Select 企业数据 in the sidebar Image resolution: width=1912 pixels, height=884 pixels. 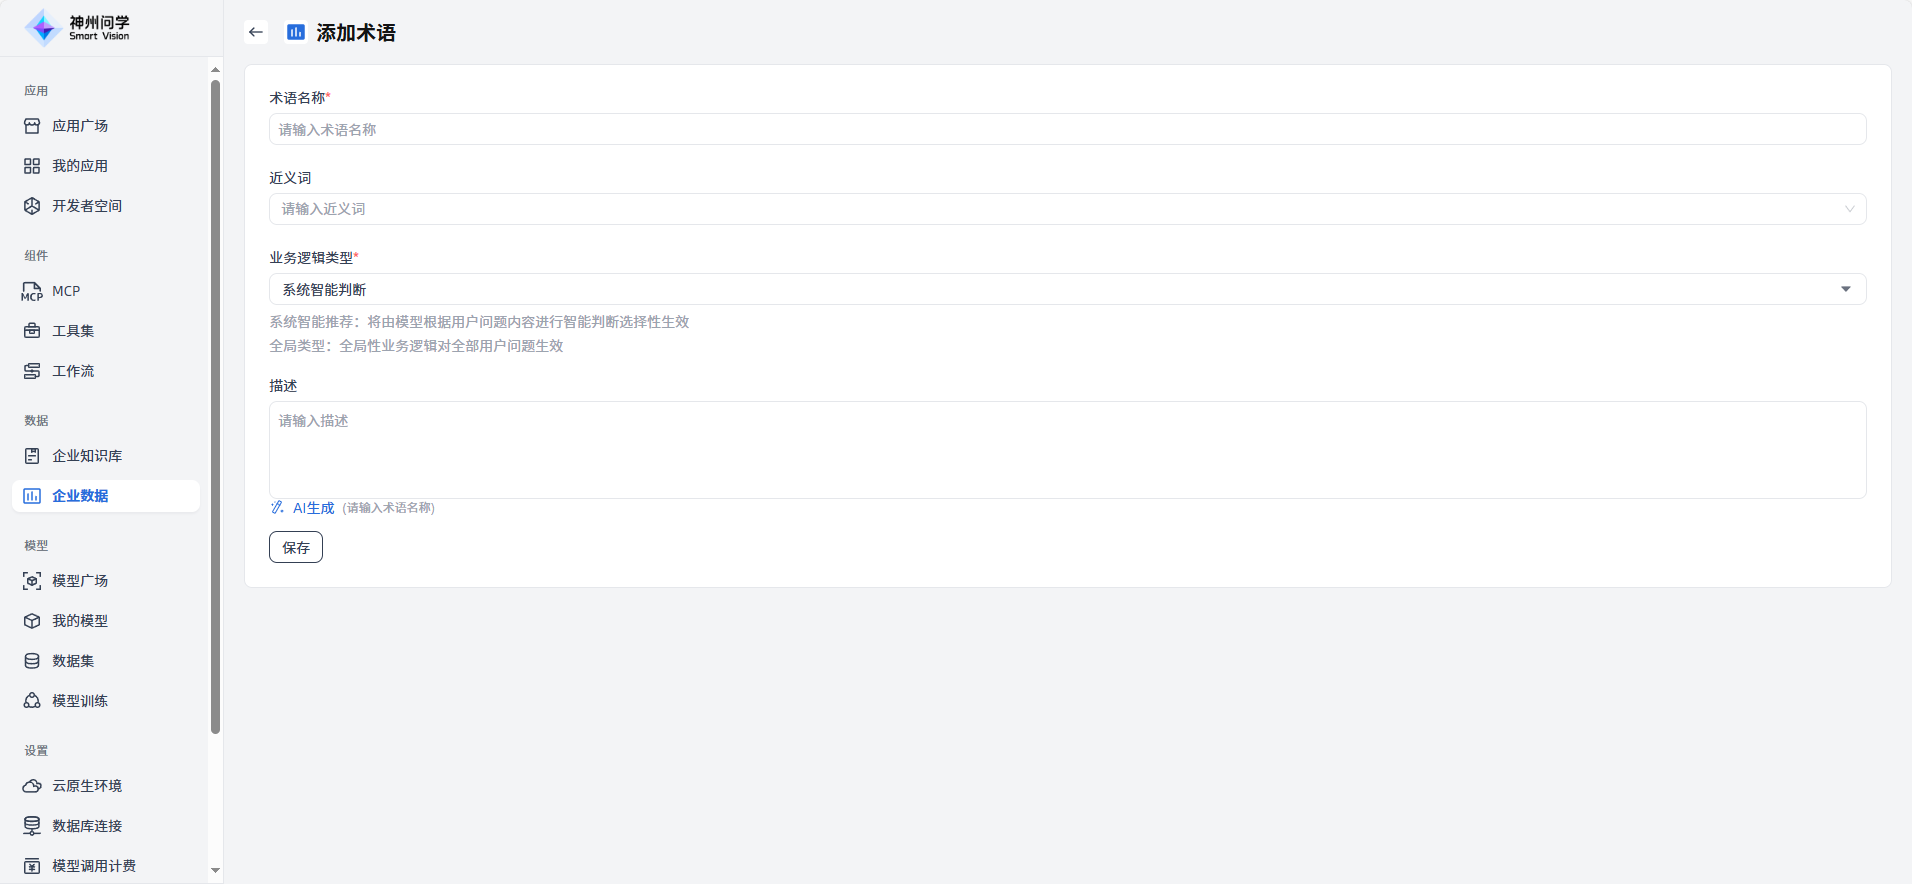pyautogui.click(x=80, y=496)
